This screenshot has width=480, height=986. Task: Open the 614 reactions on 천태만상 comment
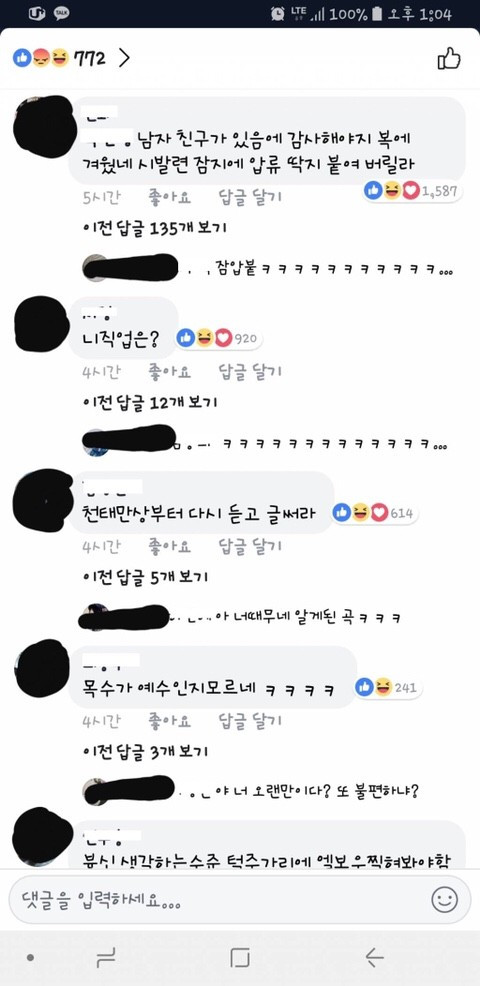[x=375, y=513]
